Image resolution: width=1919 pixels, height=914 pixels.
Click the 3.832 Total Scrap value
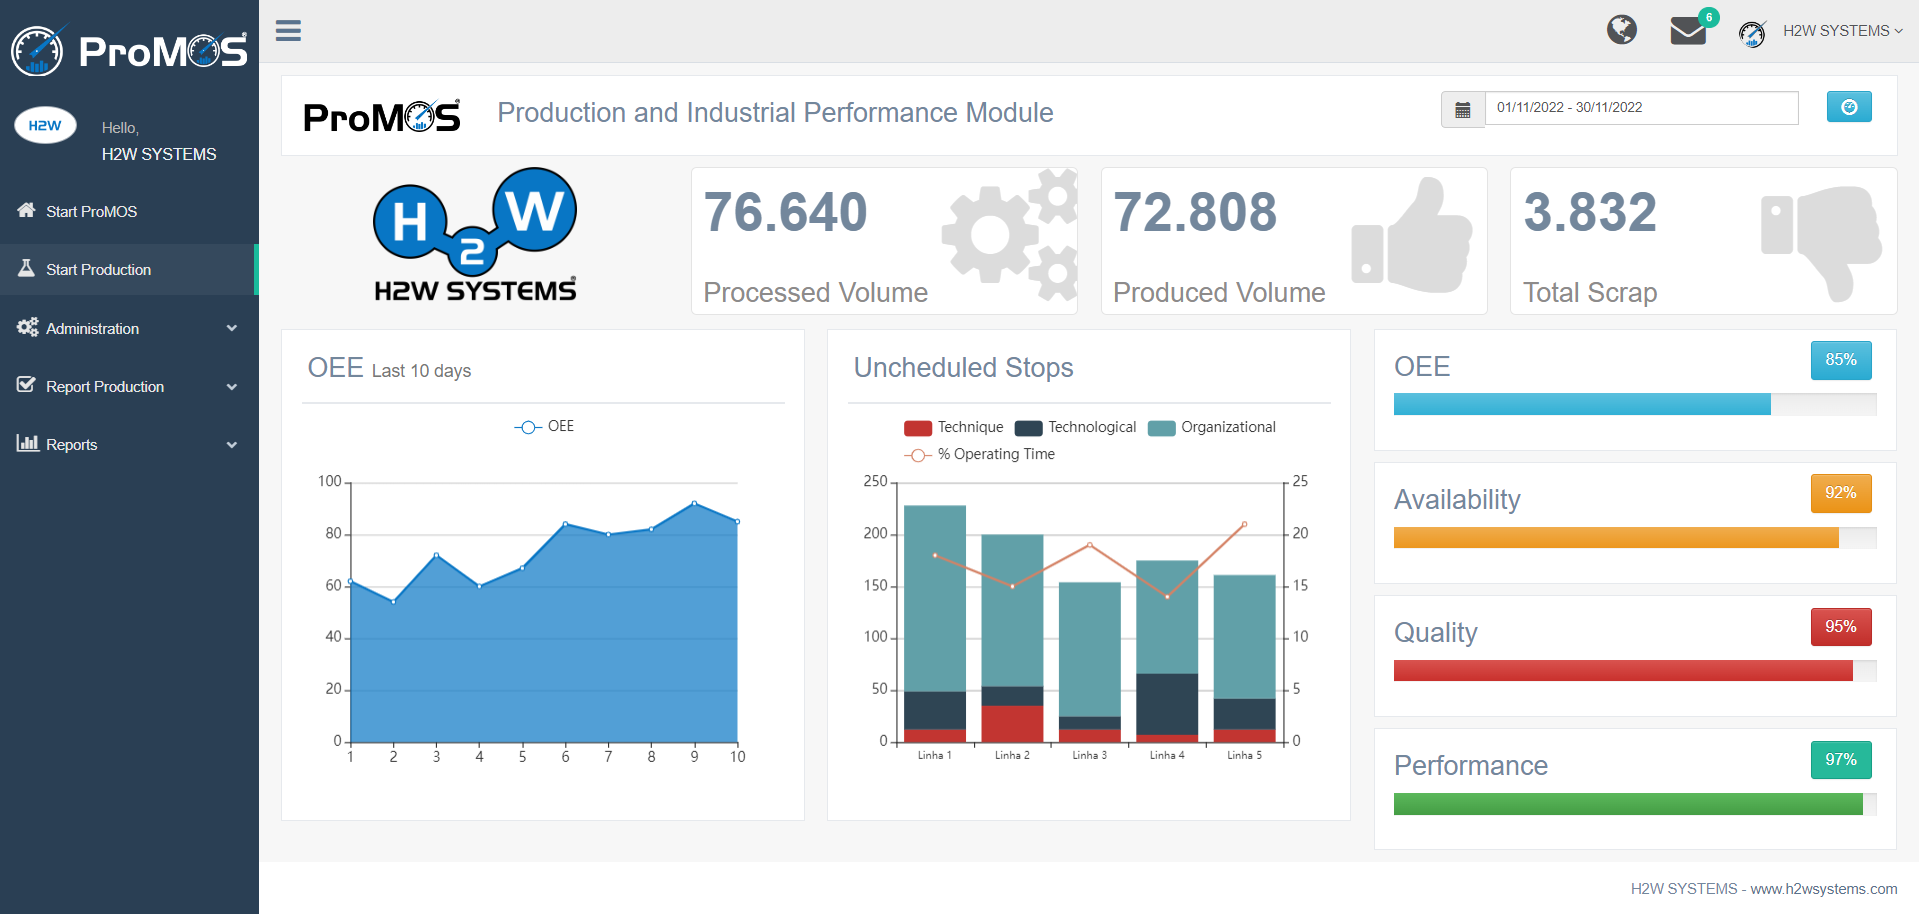[x=1590, y=212]
